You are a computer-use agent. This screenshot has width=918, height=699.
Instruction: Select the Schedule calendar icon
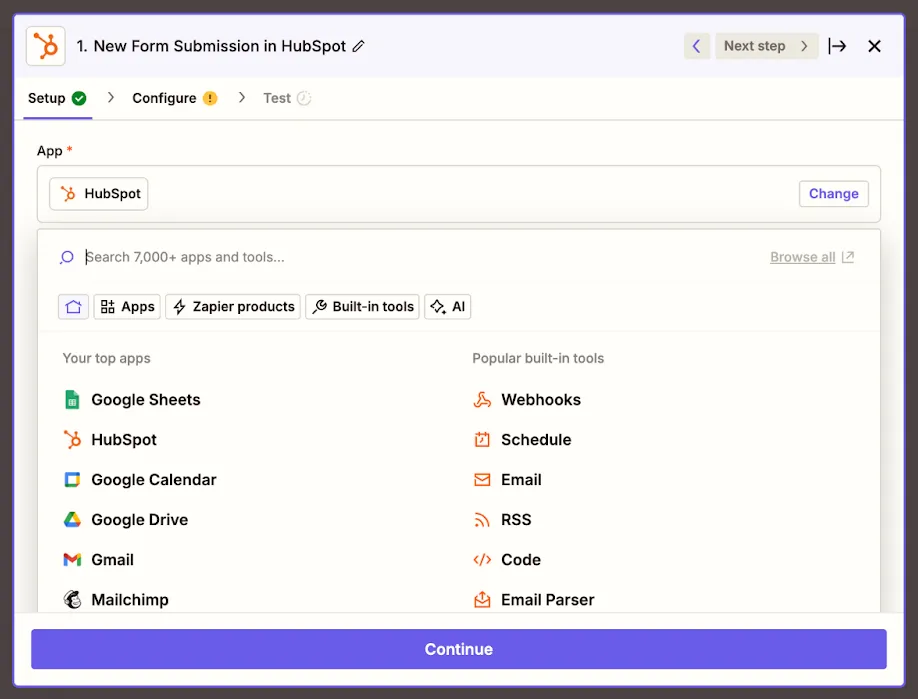482,440
